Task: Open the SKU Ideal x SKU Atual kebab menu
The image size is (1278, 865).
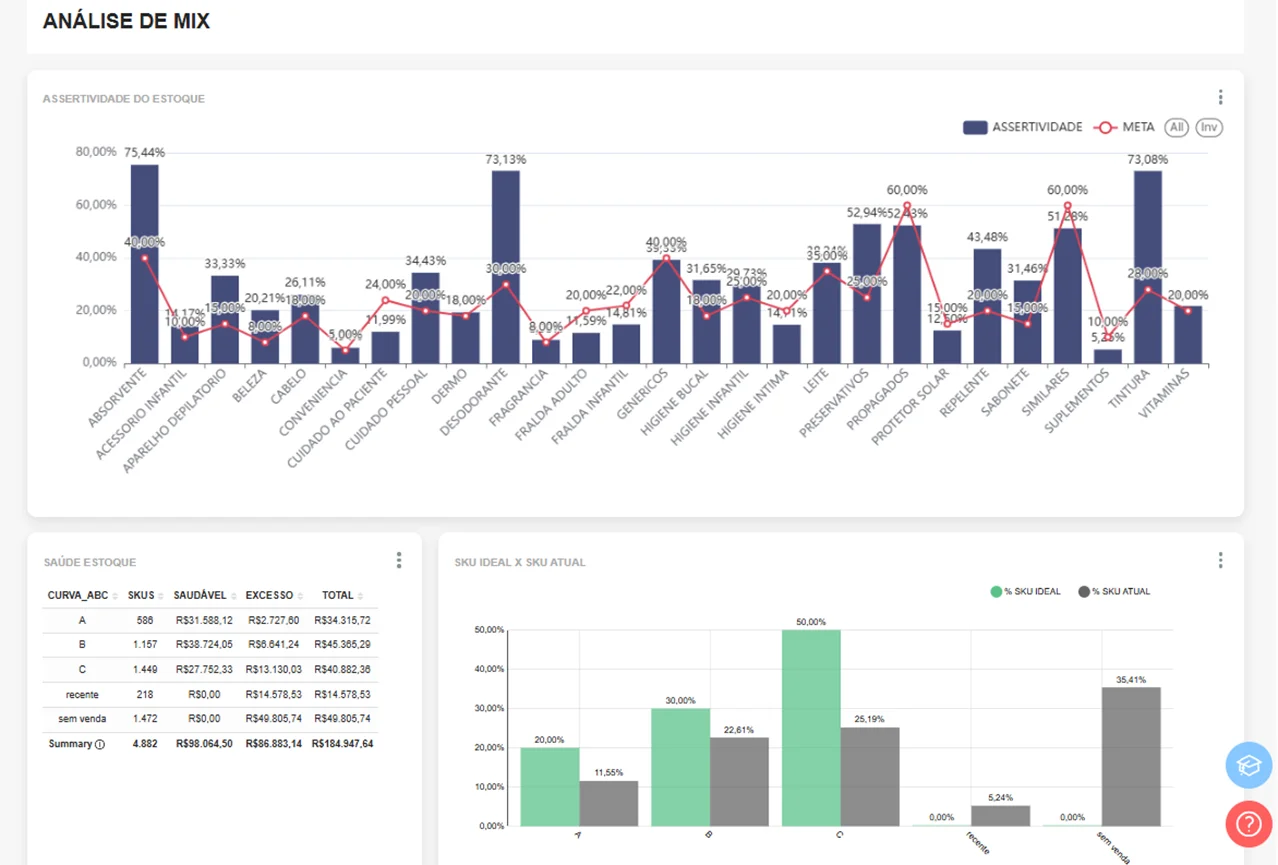Action: point(1220,561)
